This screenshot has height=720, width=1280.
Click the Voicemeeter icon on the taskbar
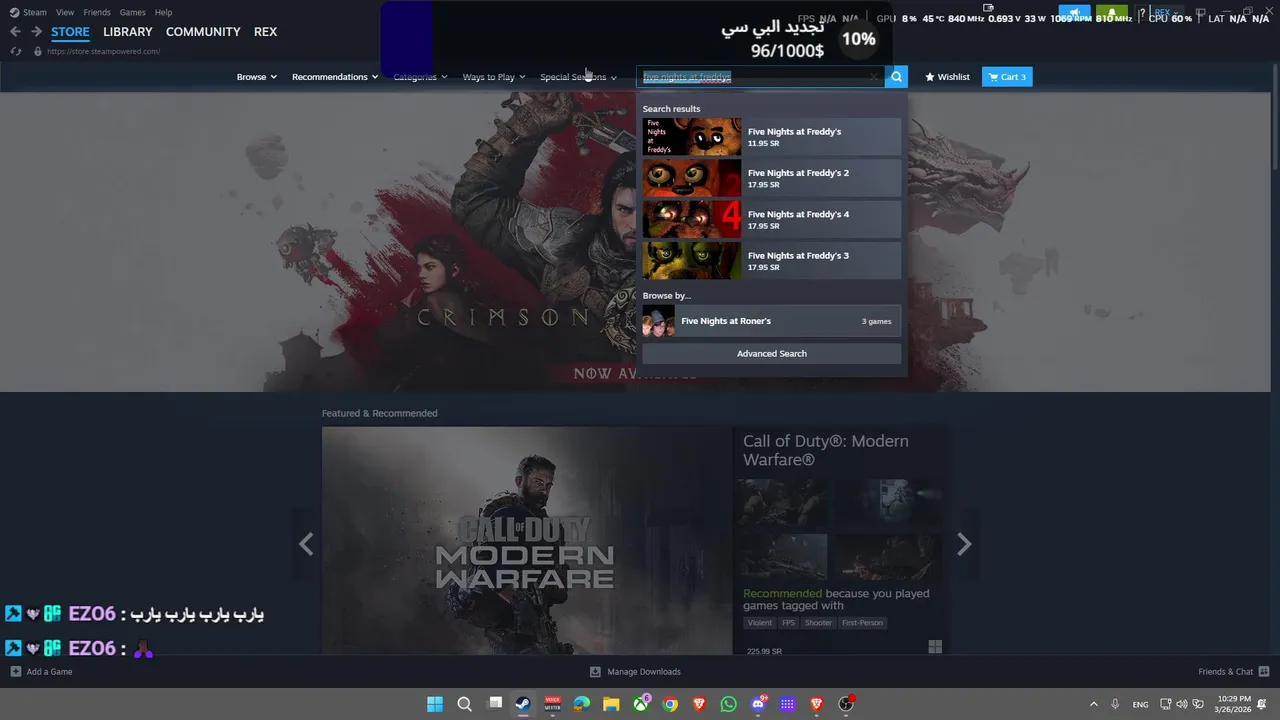click(552, 704)
